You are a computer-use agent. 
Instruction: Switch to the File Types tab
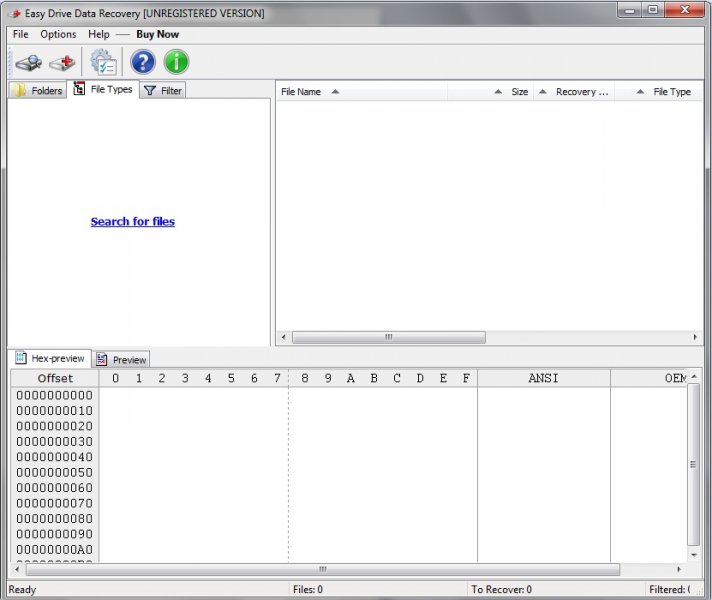click(103, 89)
